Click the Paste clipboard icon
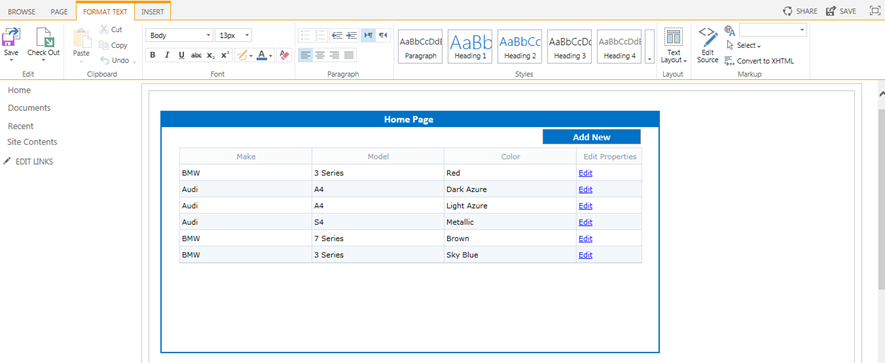Screen dimensions: 885x363 point(81,38)
